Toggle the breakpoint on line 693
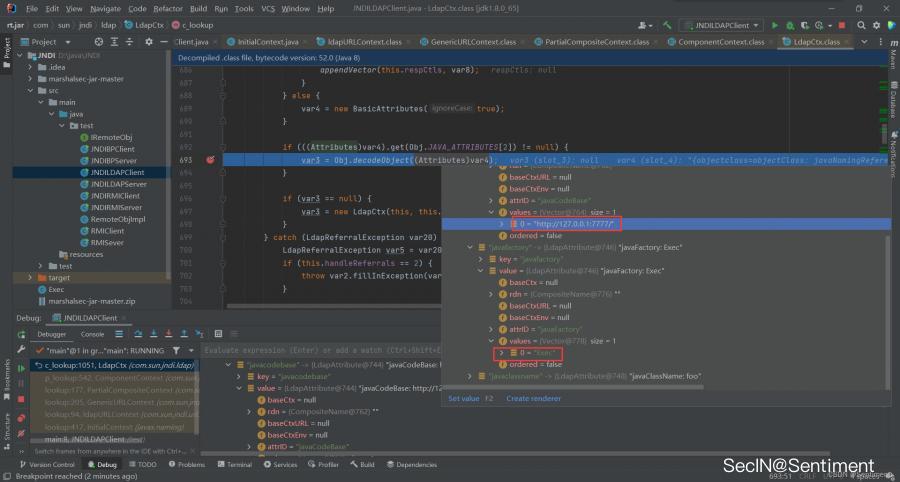The image size is (900, 482). coord(210,160)
